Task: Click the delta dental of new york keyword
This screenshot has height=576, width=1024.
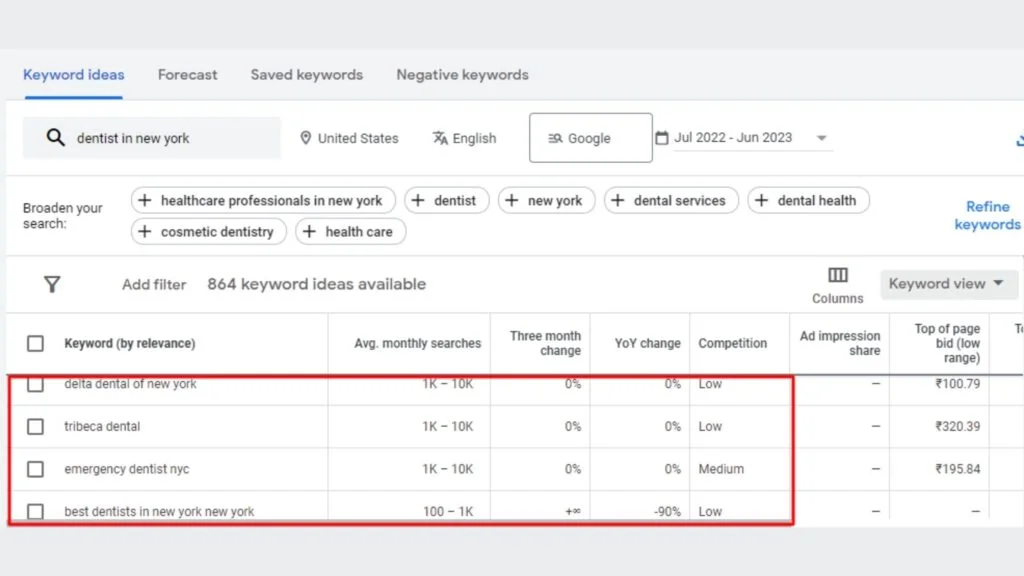Action: point(130,384)
